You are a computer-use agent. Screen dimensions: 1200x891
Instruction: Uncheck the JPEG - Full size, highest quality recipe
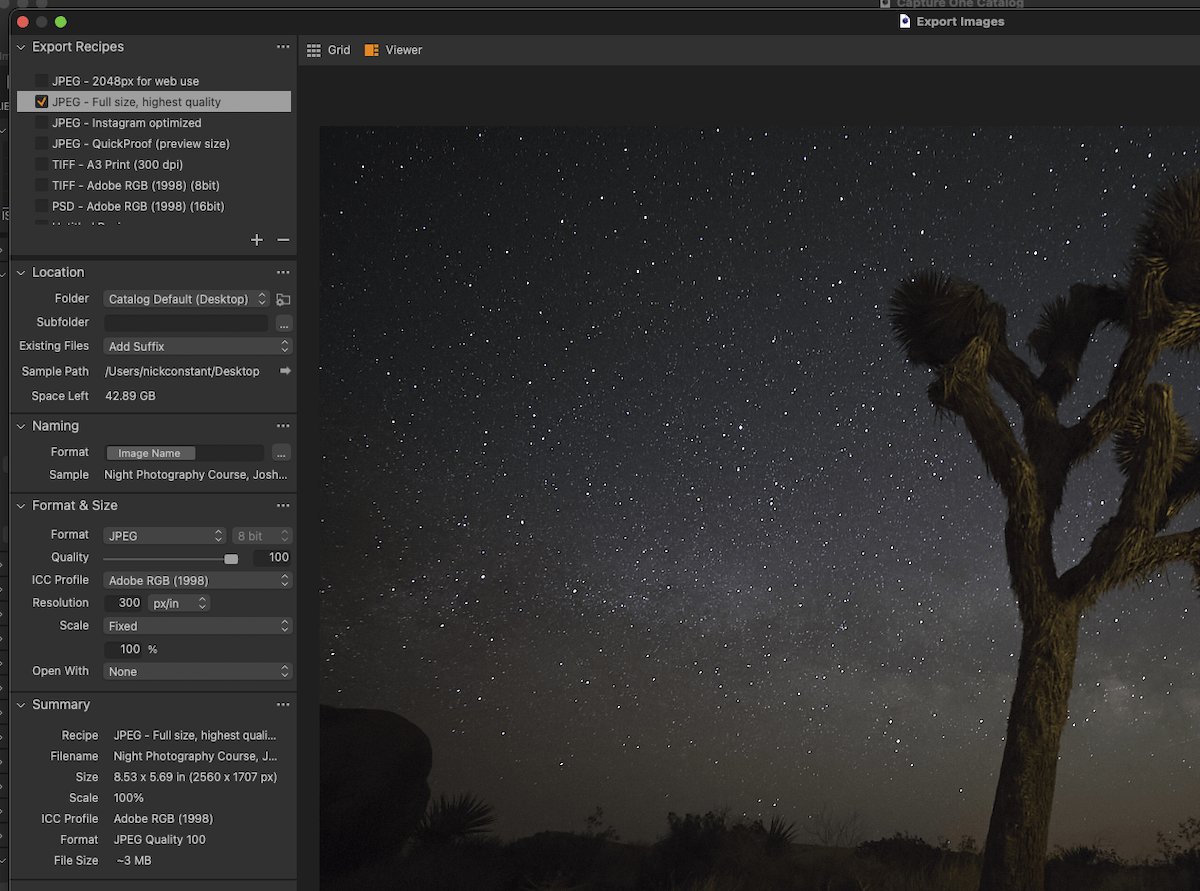[42, 101]
